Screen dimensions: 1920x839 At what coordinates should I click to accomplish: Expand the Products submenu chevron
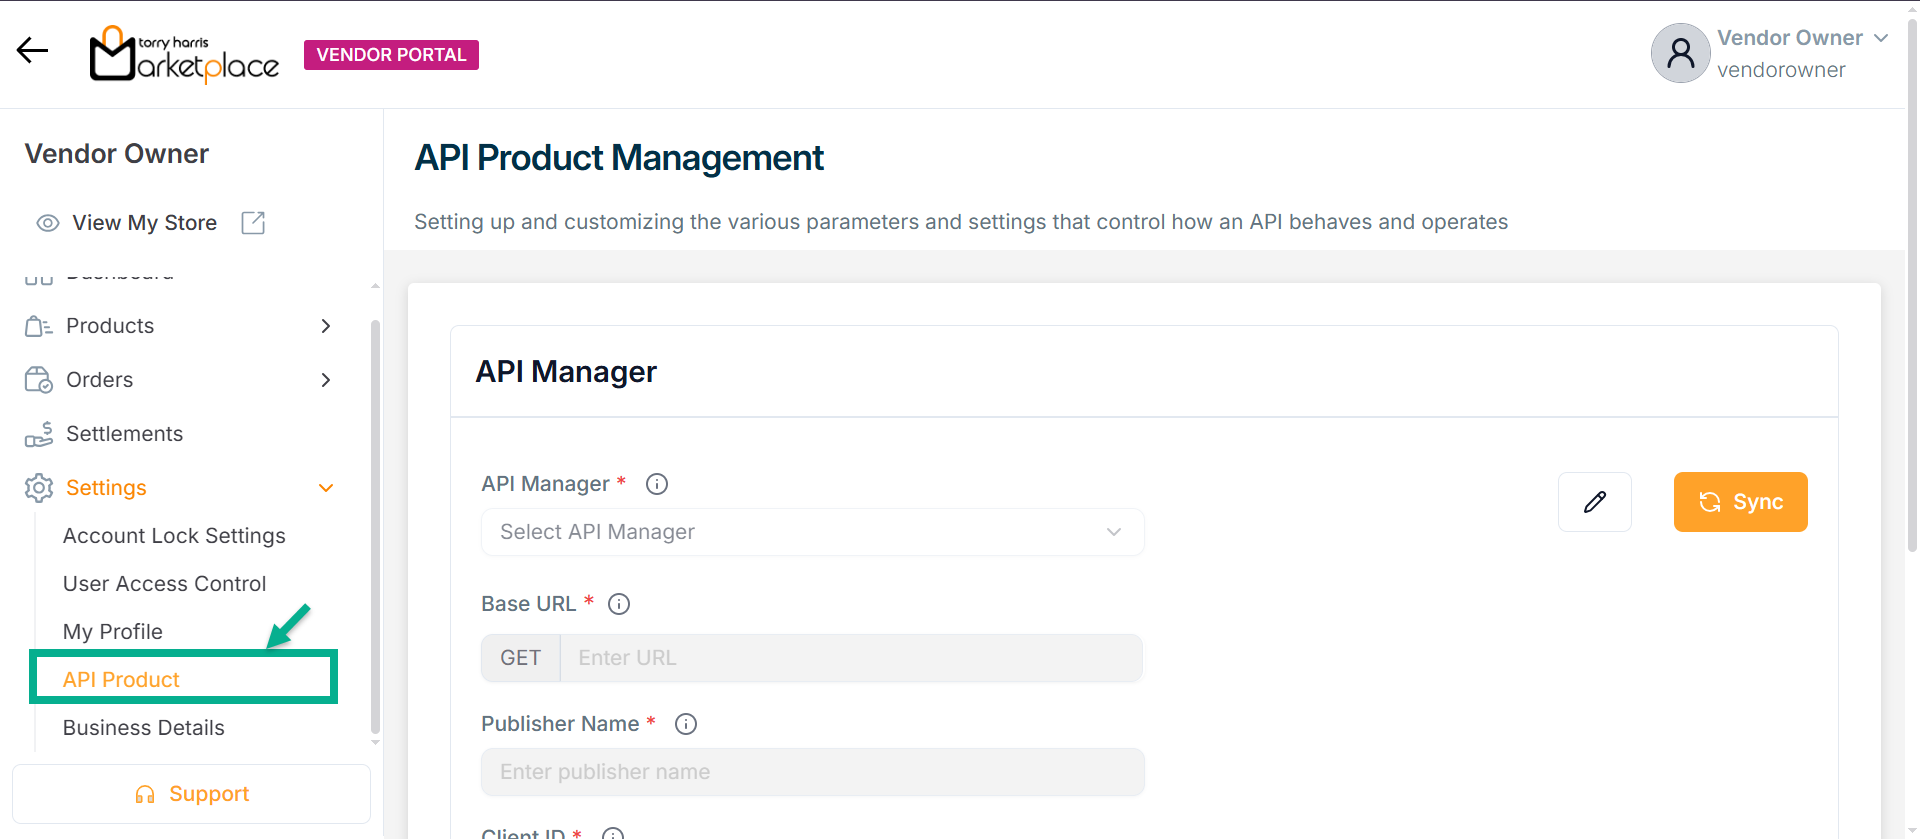point(325,326)
